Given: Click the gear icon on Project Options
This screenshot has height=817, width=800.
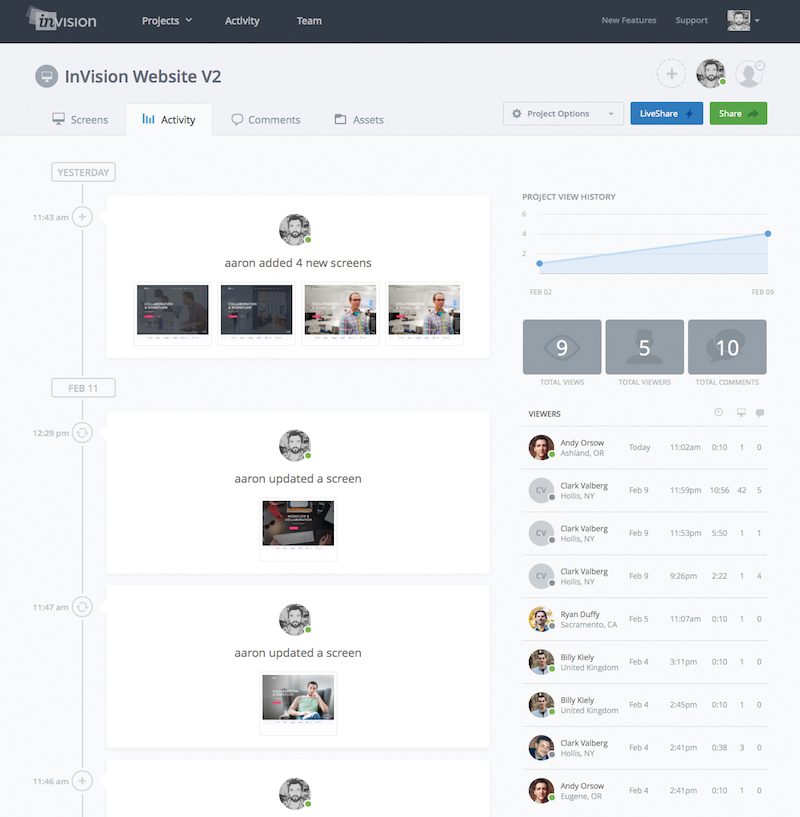Looking at the screenshot, I should click(517, 113).
